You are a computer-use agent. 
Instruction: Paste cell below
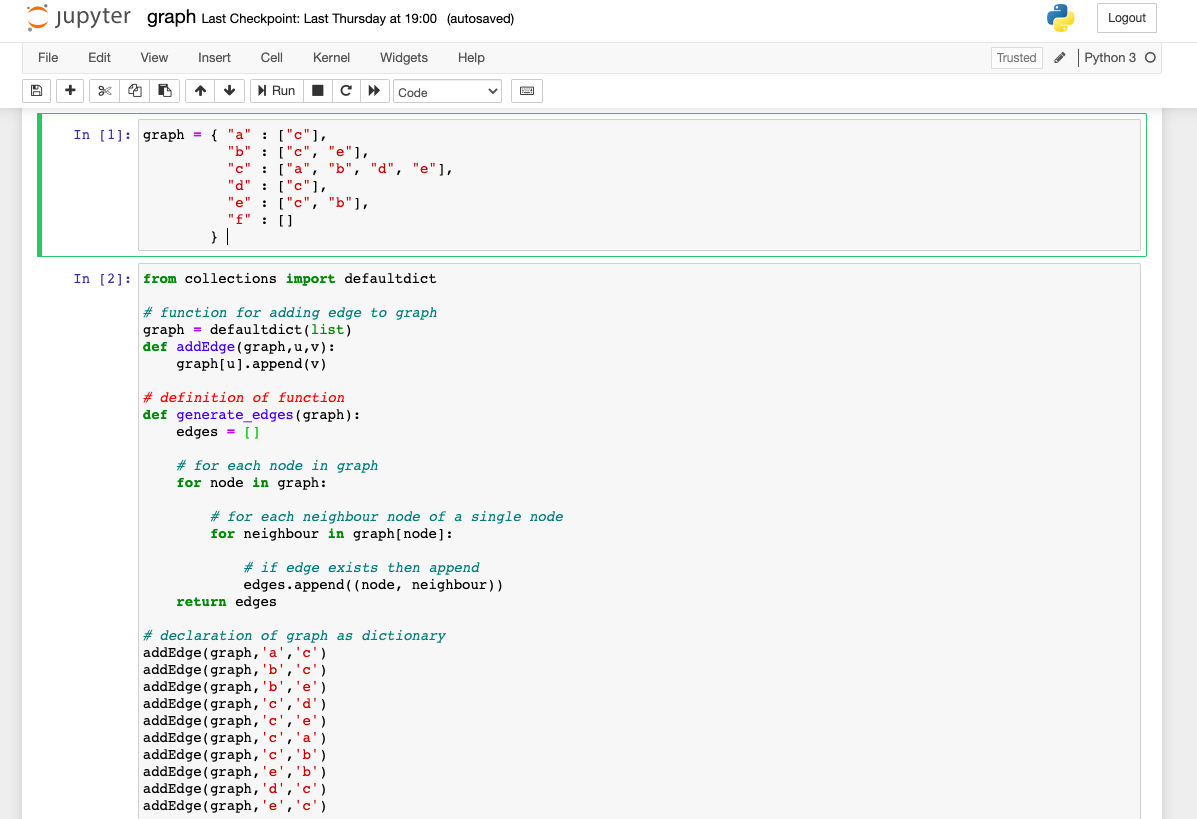coord(165,91)
